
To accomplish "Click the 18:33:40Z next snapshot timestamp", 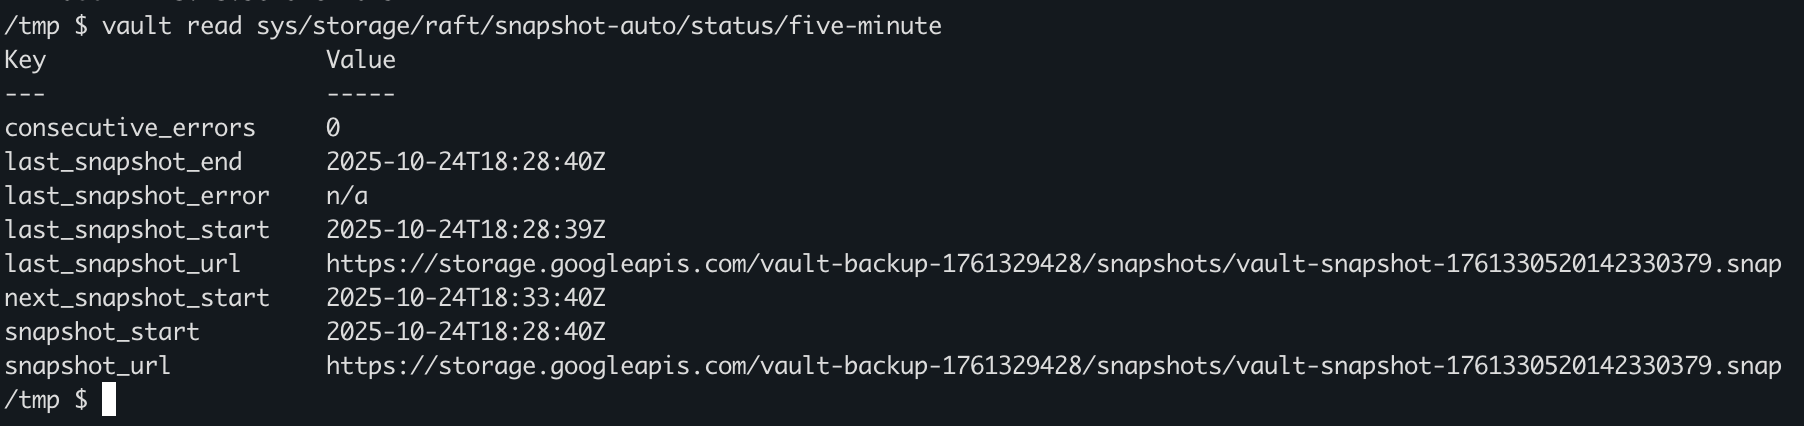I will click(x=465, y=298).
